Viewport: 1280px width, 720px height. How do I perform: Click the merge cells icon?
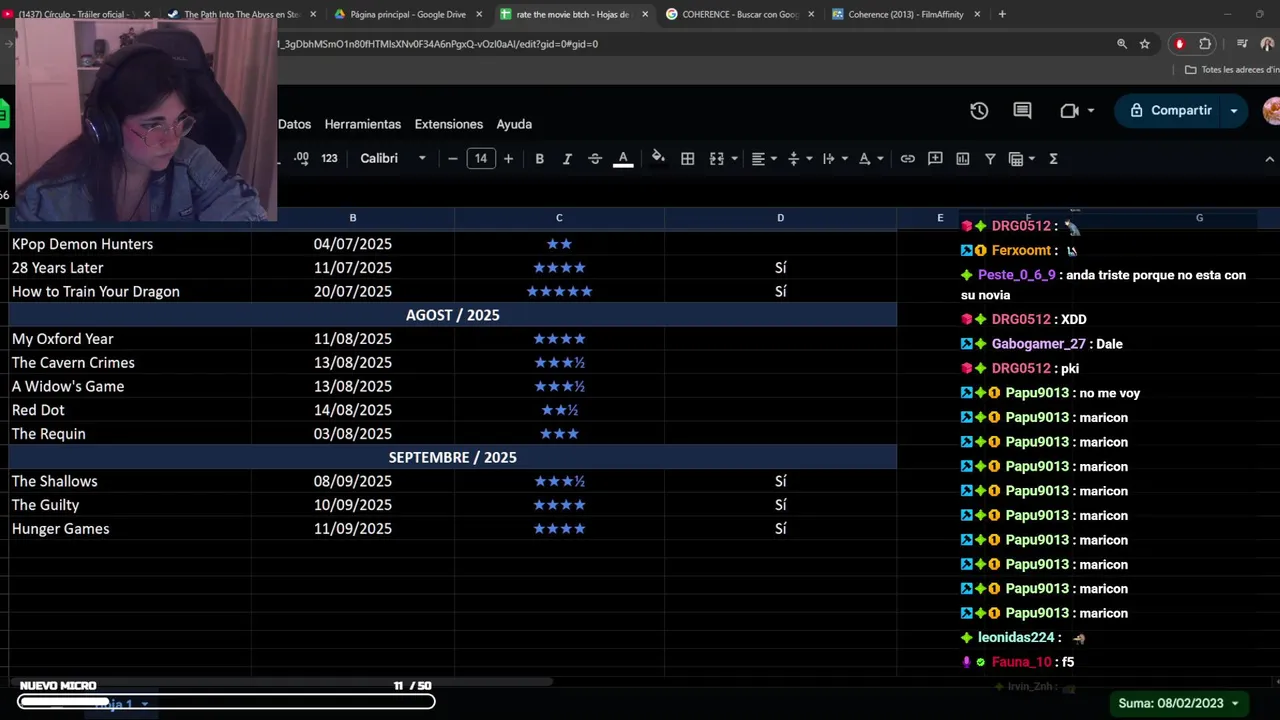pyautogui.click(x=717, y=159)
